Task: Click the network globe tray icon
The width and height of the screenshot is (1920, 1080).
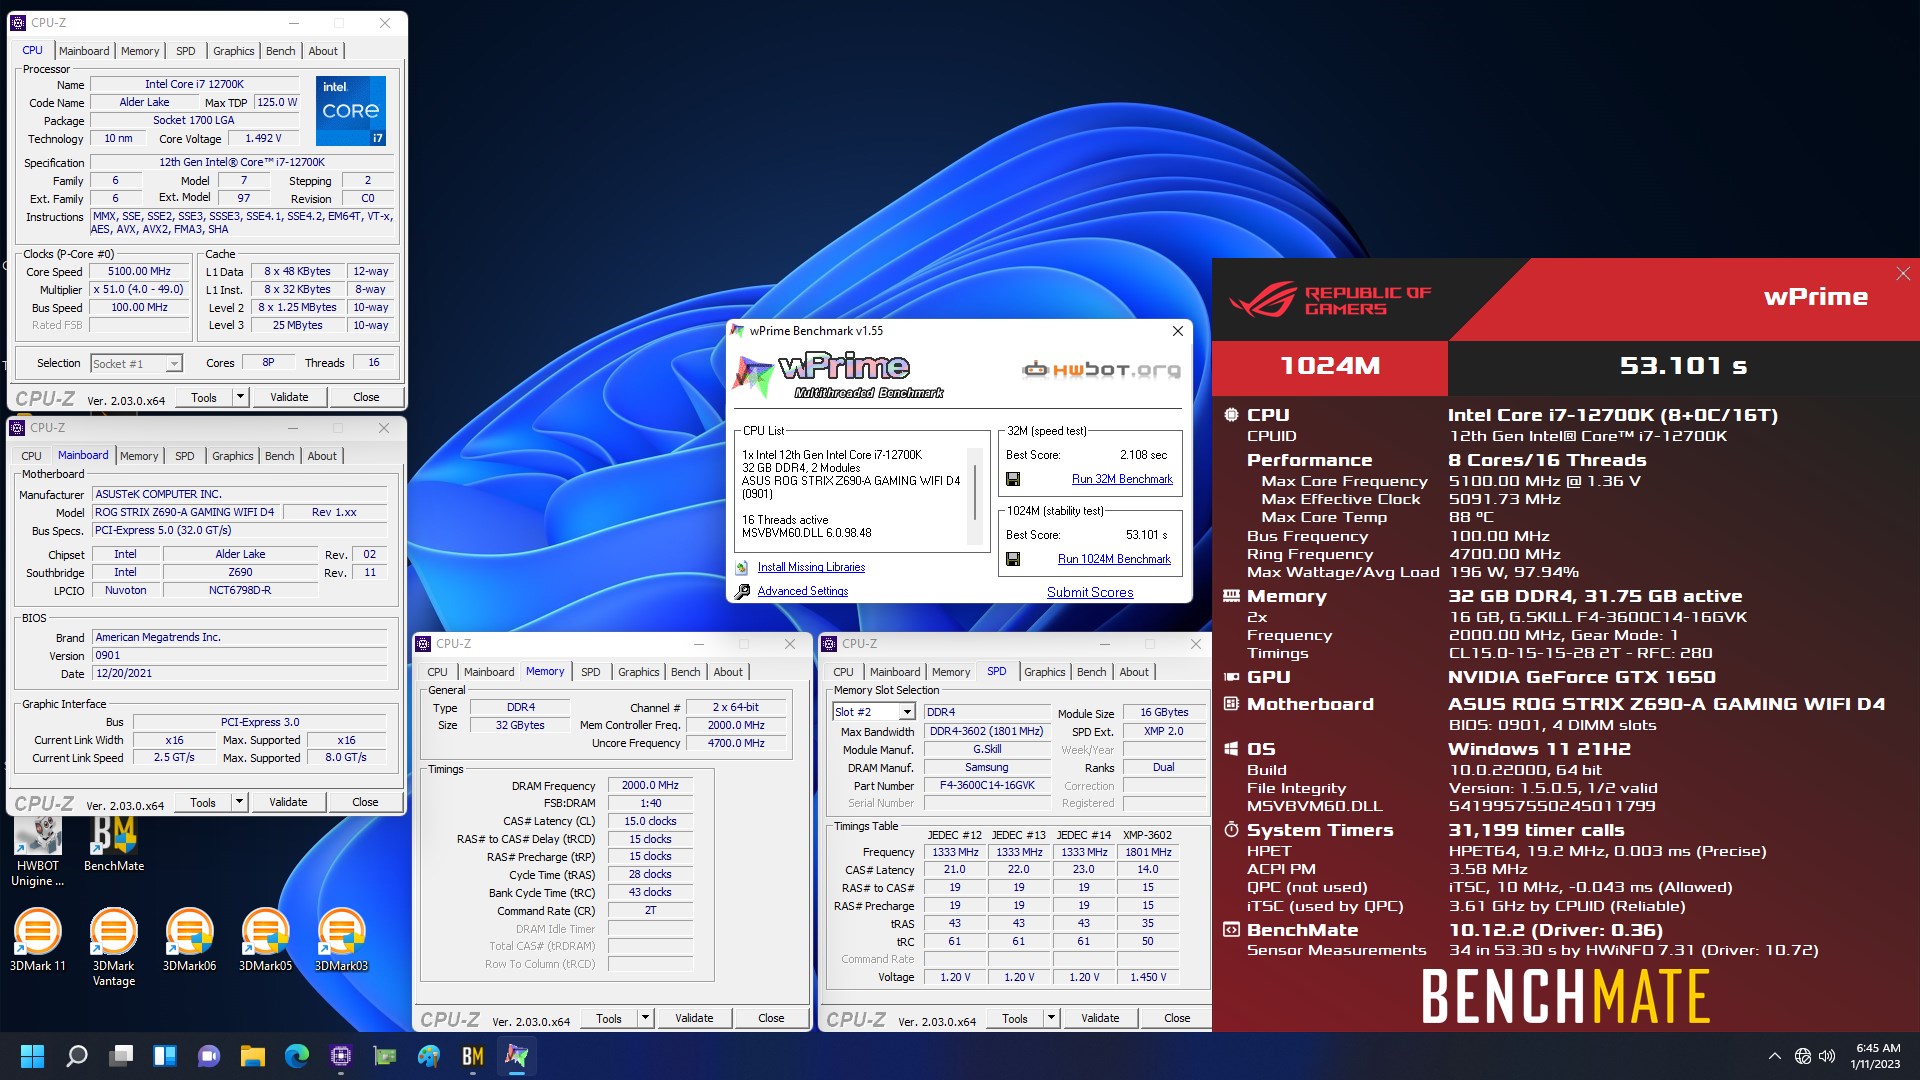Action: click(1802, 1056)
